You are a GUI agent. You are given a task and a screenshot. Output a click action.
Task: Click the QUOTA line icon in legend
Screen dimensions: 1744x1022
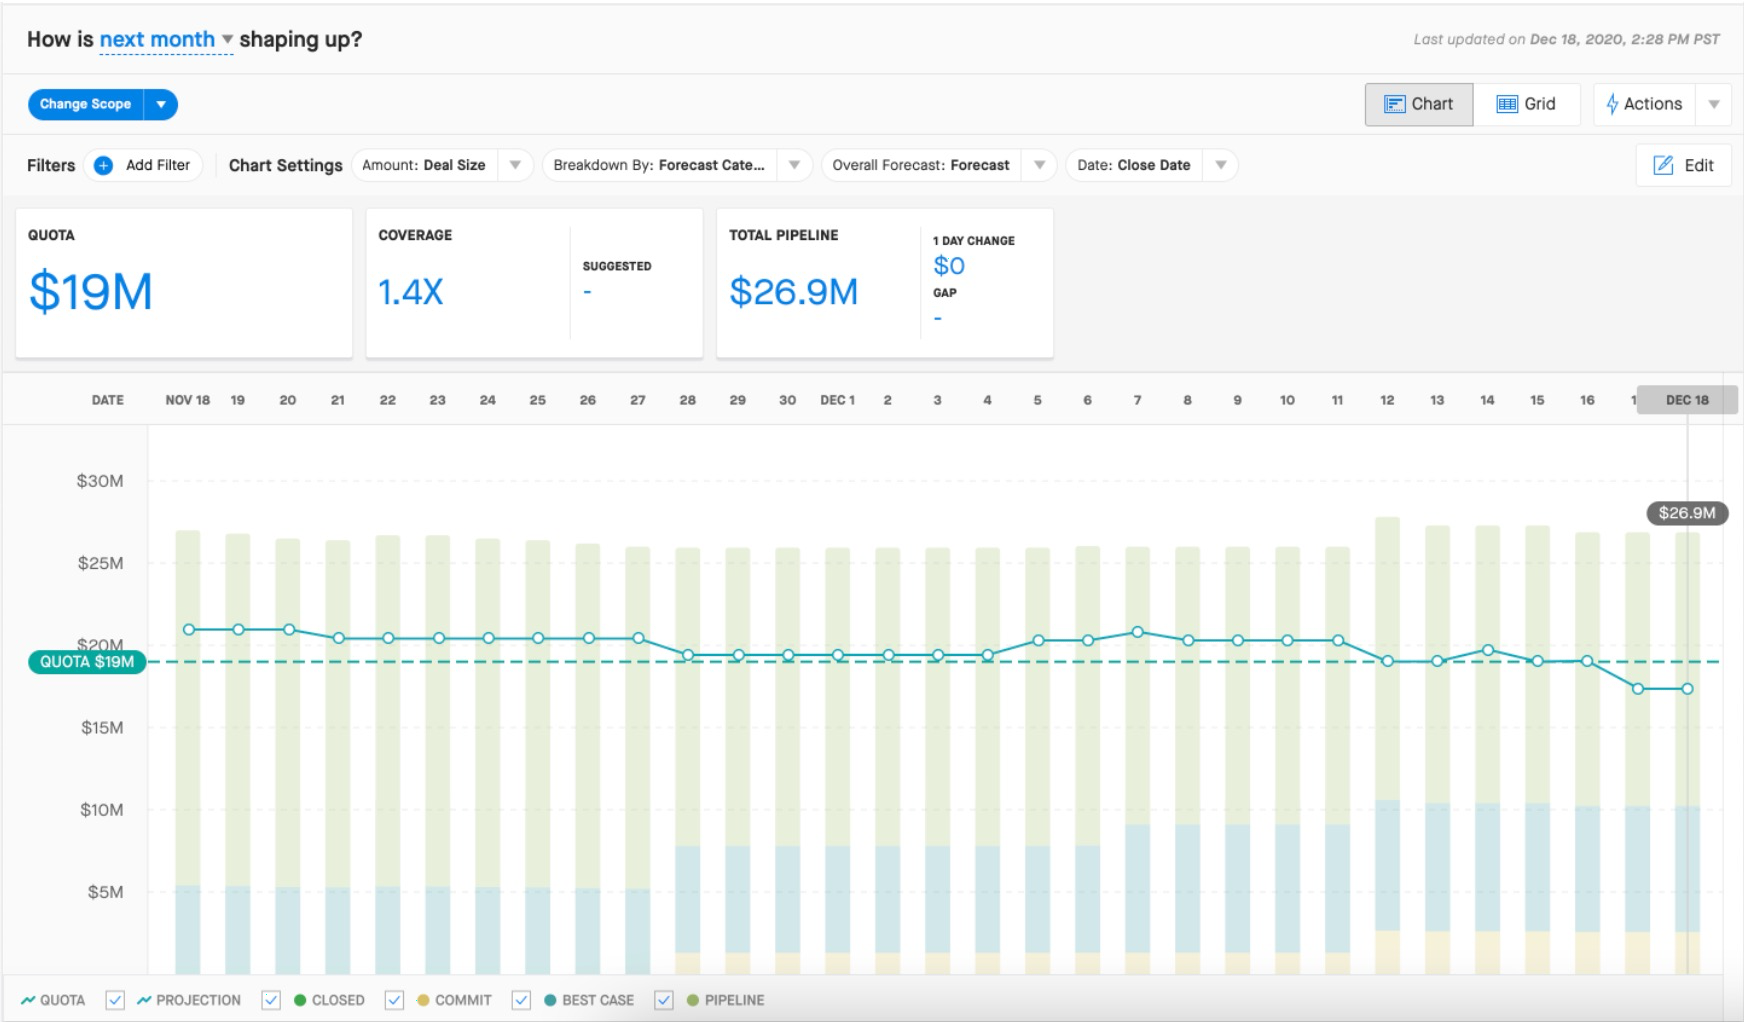pos(28,1000)
